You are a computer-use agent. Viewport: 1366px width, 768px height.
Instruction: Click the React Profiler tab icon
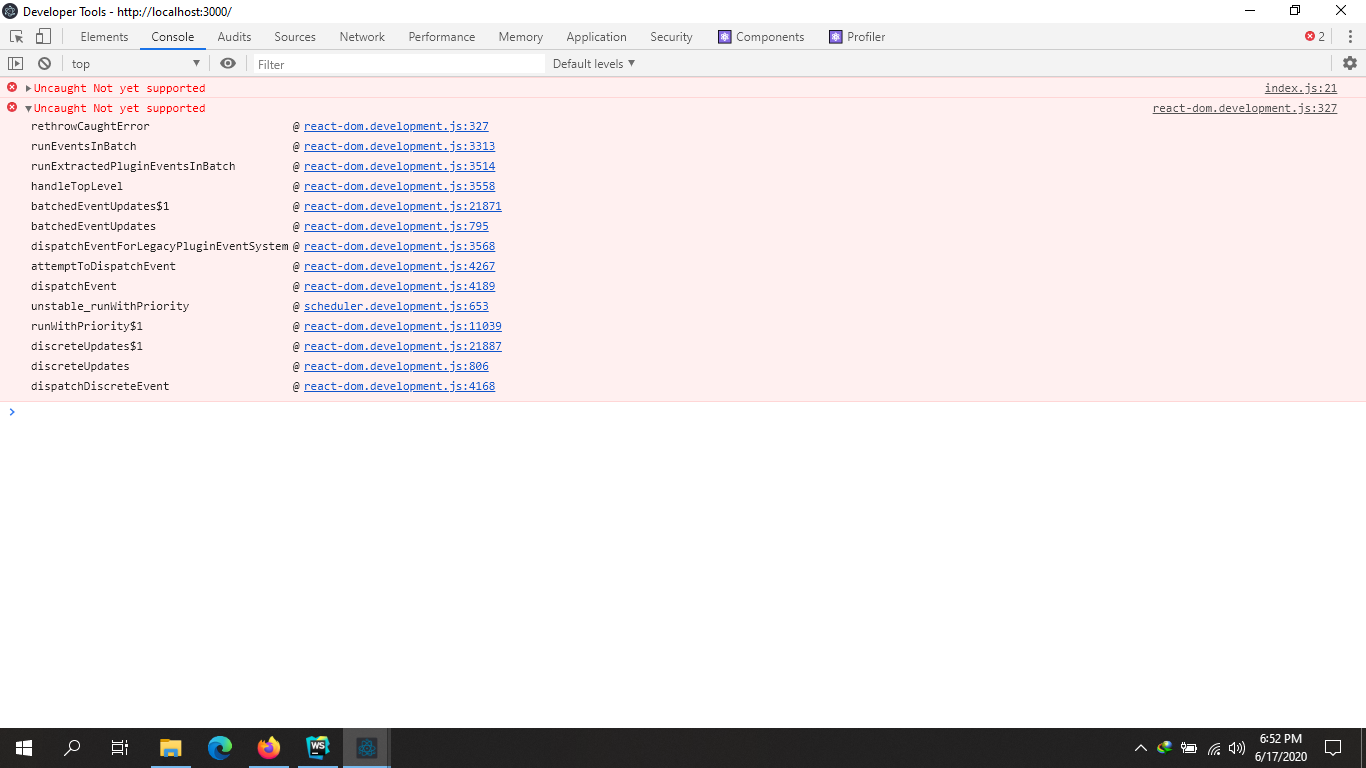point(836,37)
